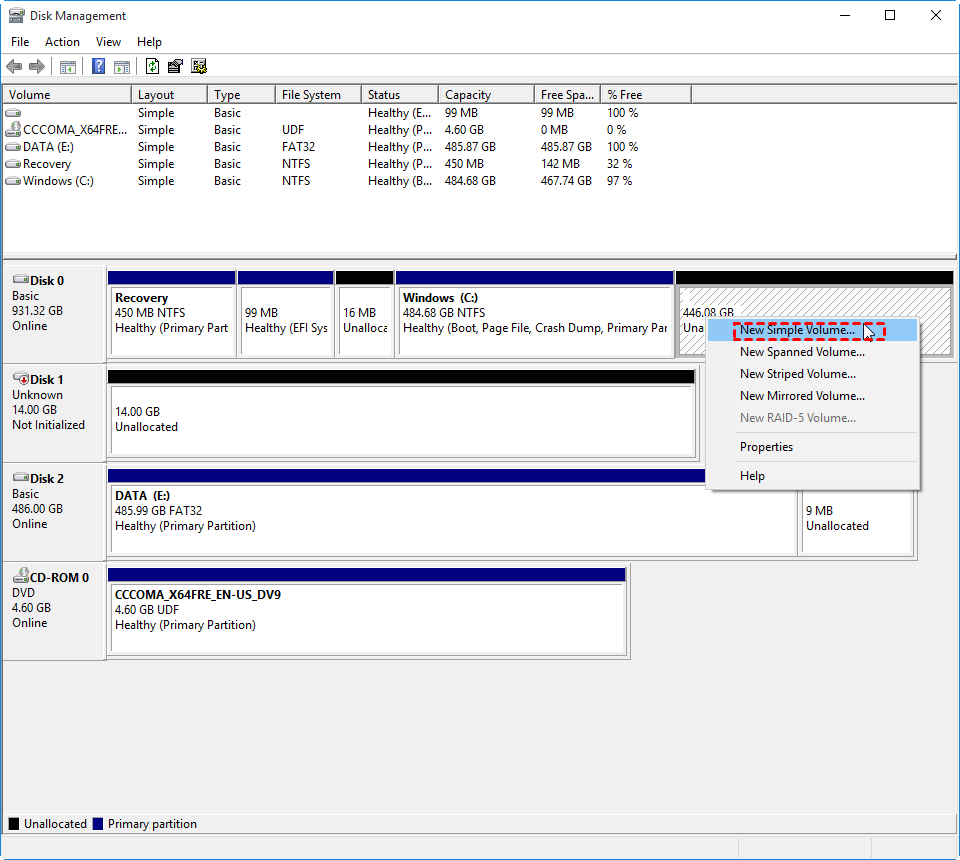Viewport: 960px width, 860px height.
Task: Click the Show/Hide Console Tree icon
Action: [68, 67]
